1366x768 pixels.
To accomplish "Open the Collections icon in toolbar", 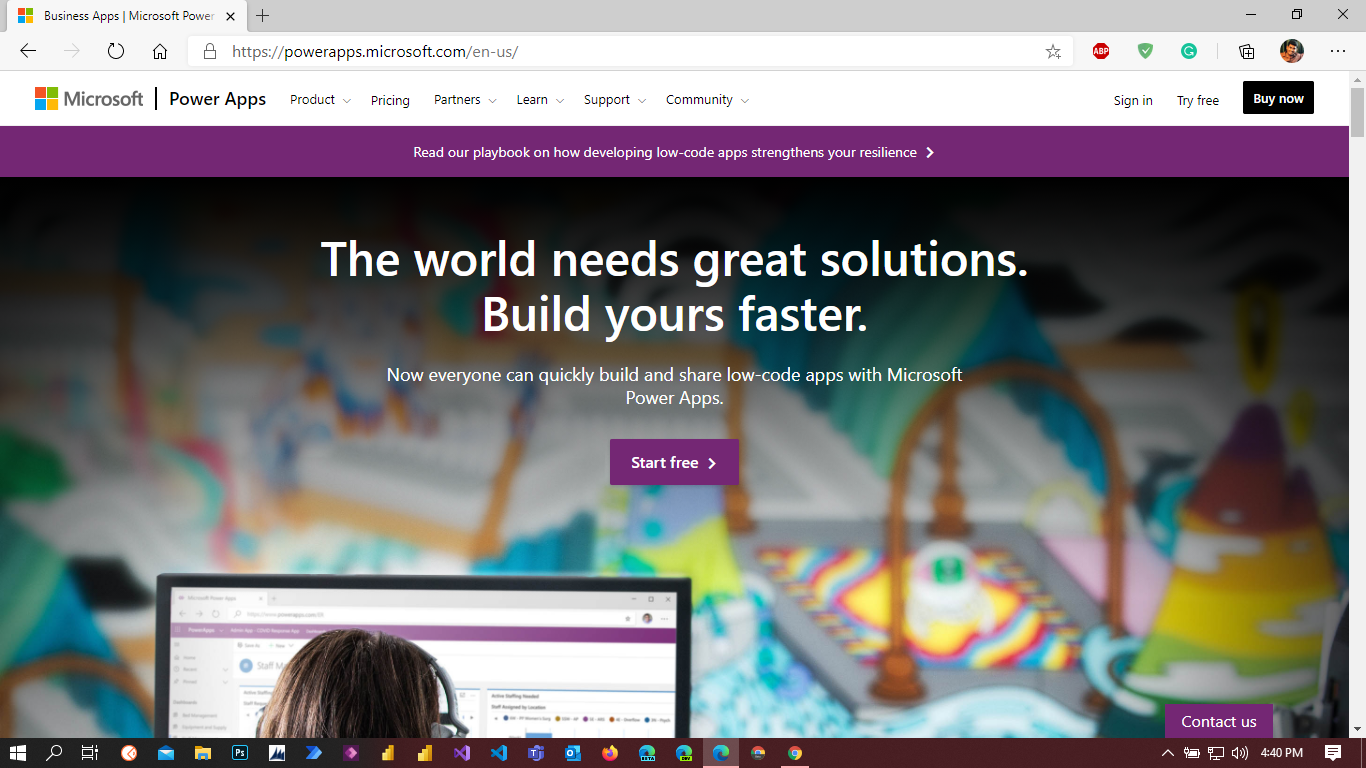I will 1246,51.
